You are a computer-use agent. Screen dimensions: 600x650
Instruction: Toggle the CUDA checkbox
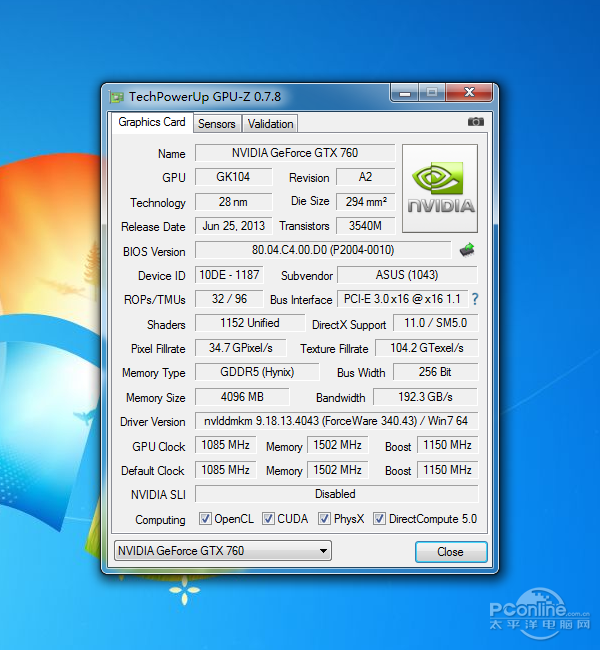[269, 519]
